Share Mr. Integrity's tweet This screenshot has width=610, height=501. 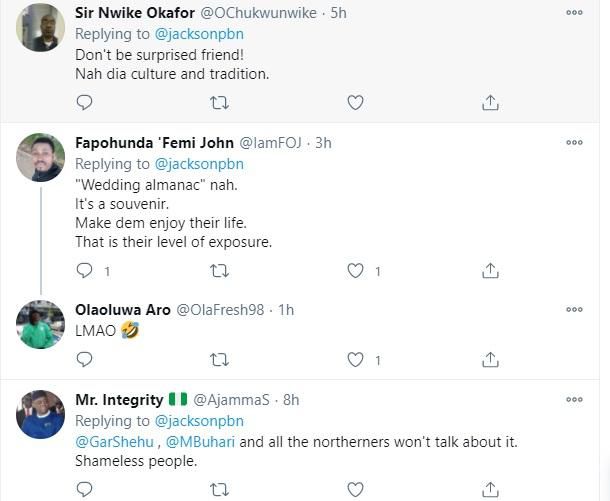490,489
